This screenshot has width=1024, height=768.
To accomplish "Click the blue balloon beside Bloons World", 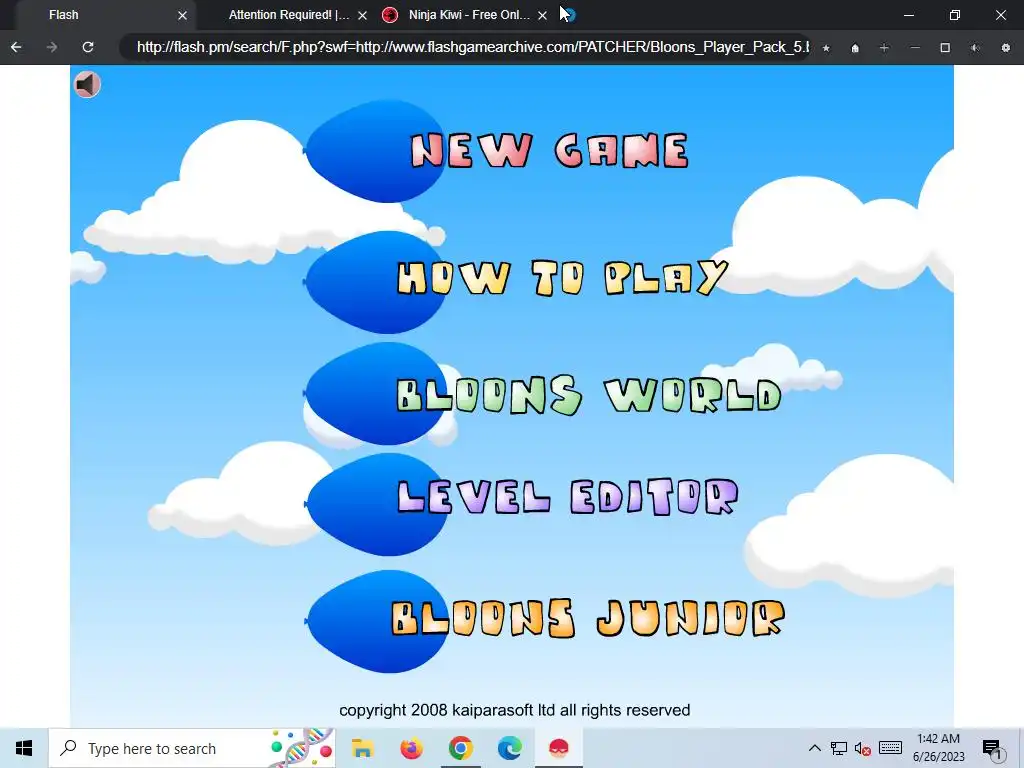I will [x=376, y=393].
